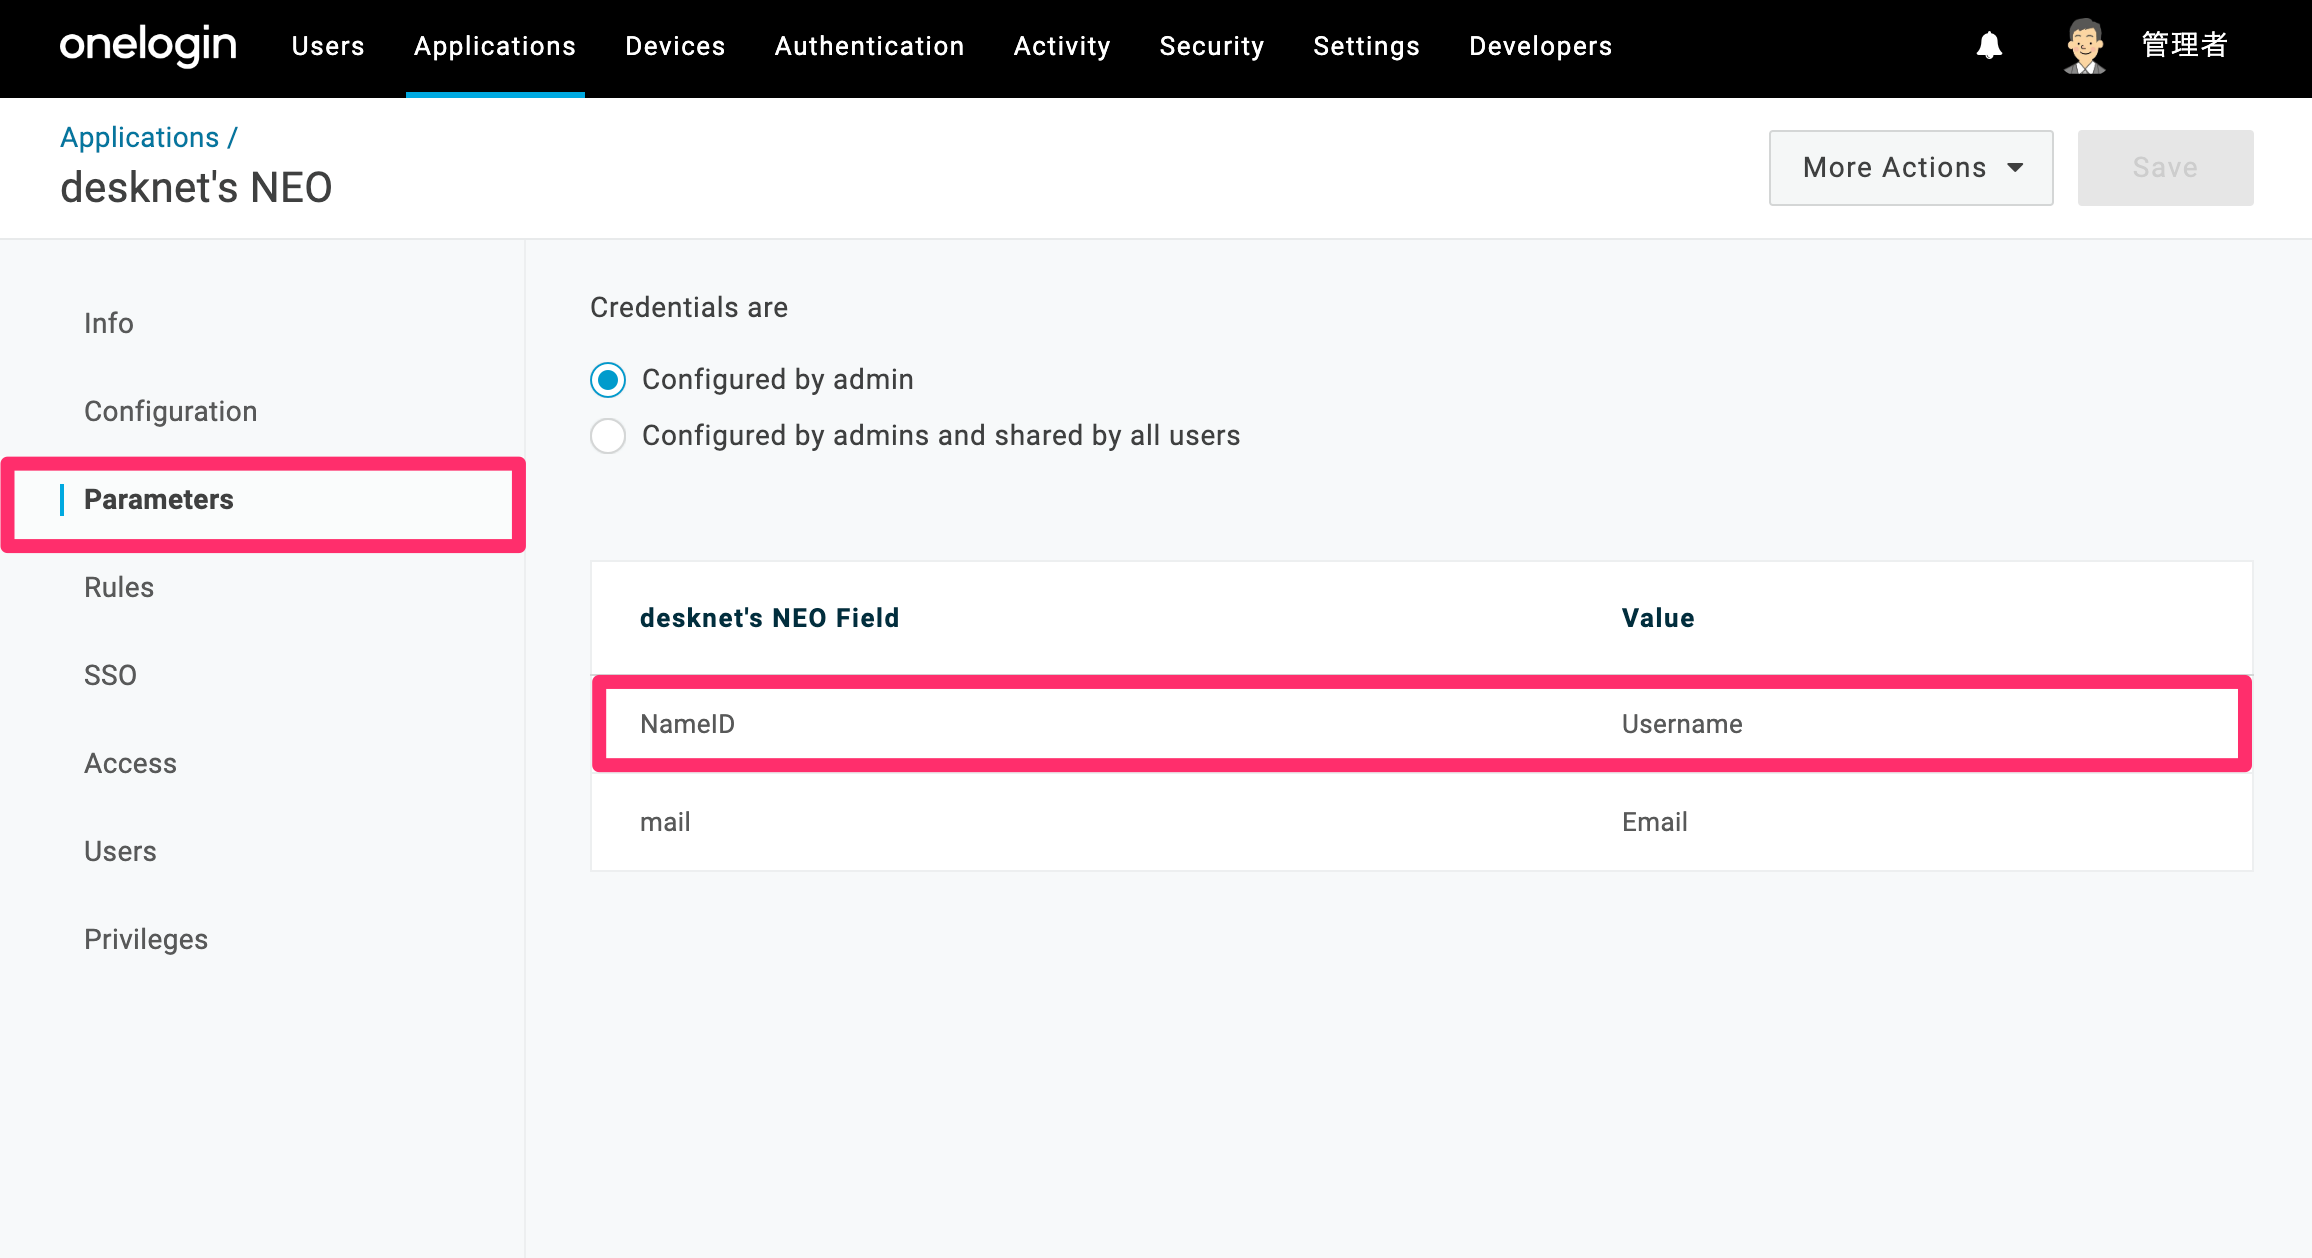Click the onelogin logo
Viewport: 2312px width, 1258px height.
click(148, 46)
